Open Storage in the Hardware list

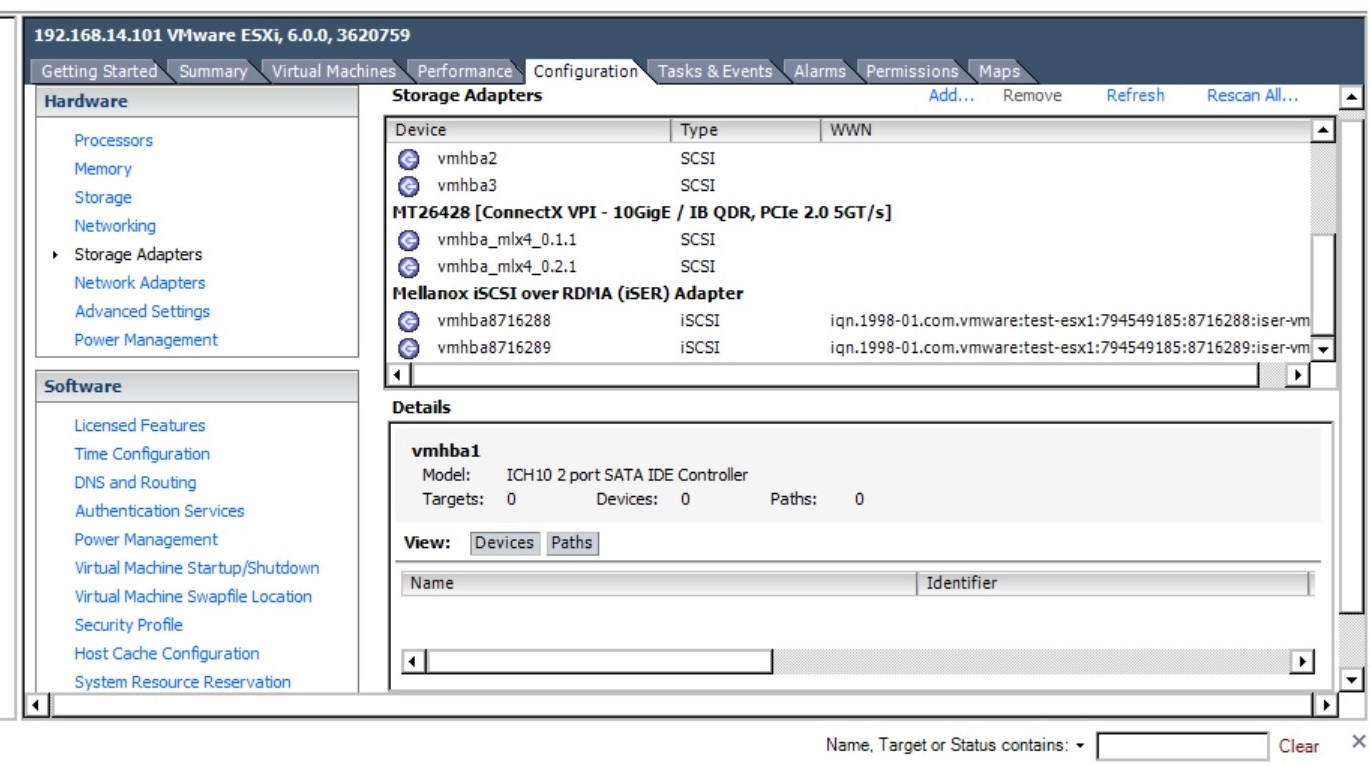click(103, 198)
